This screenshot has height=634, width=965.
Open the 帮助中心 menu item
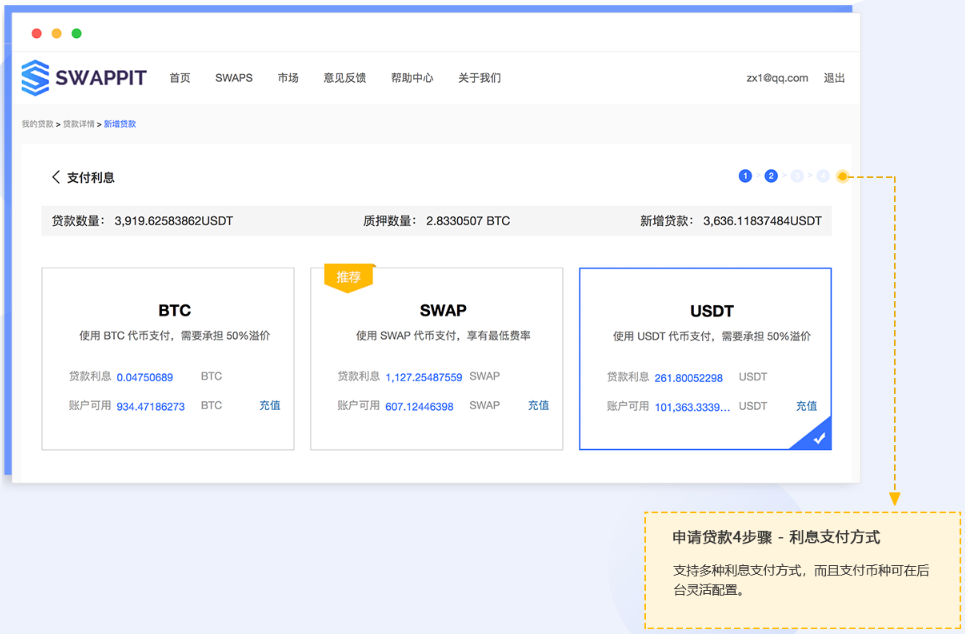click(x=413, y=77)
